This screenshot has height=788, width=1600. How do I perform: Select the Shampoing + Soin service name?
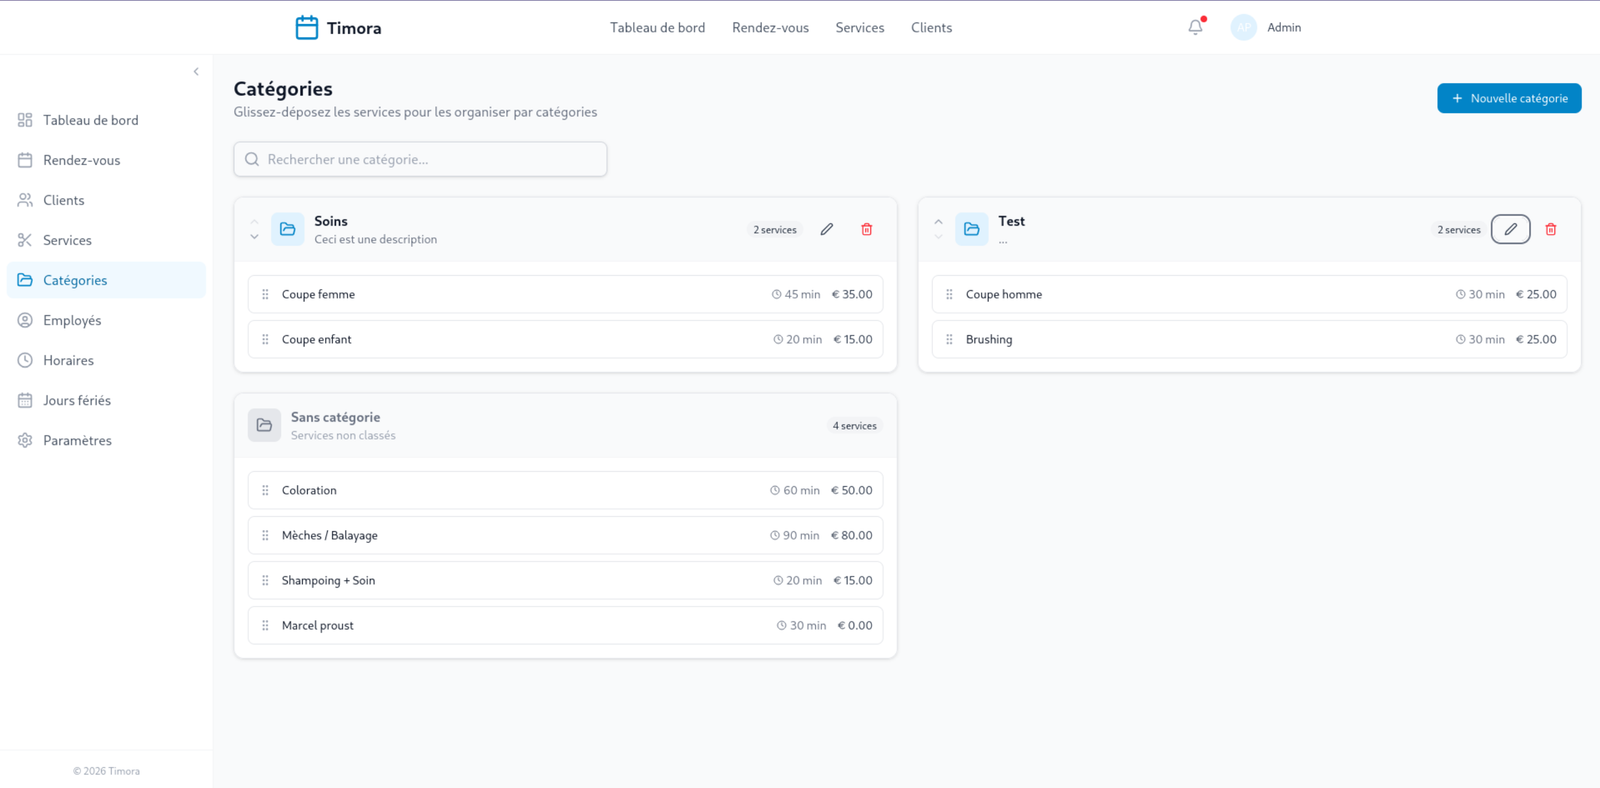(328, 580)
